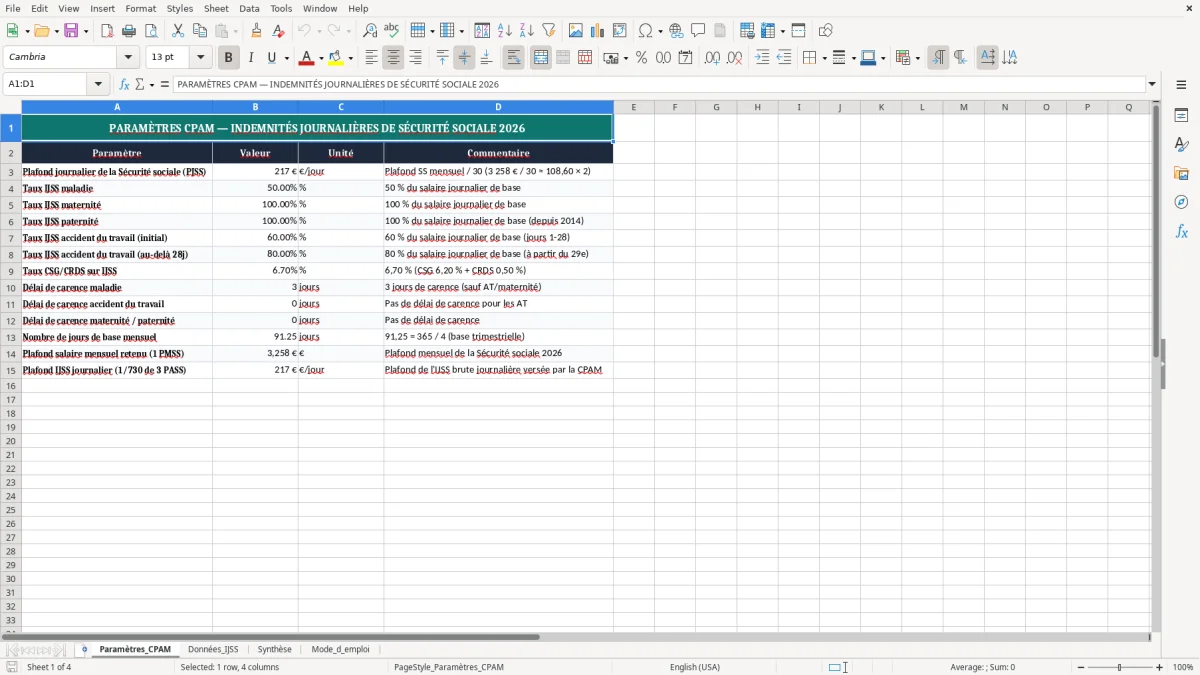Expand the formula bar

[1153, 85]
